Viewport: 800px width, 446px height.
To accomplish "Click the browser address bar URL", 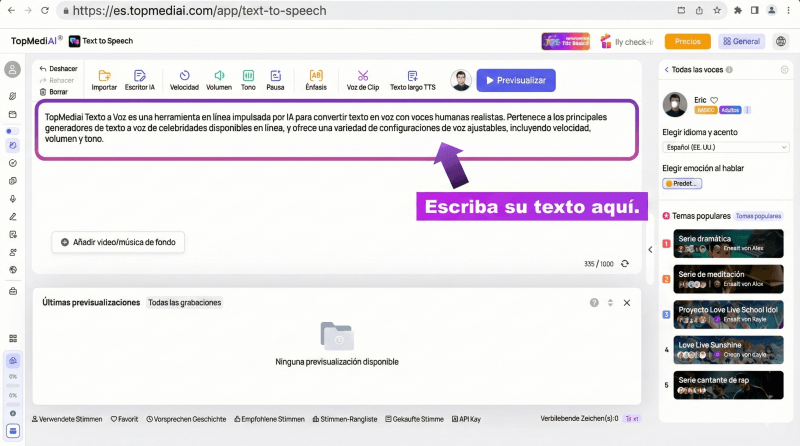I will (x=199, y=10).
